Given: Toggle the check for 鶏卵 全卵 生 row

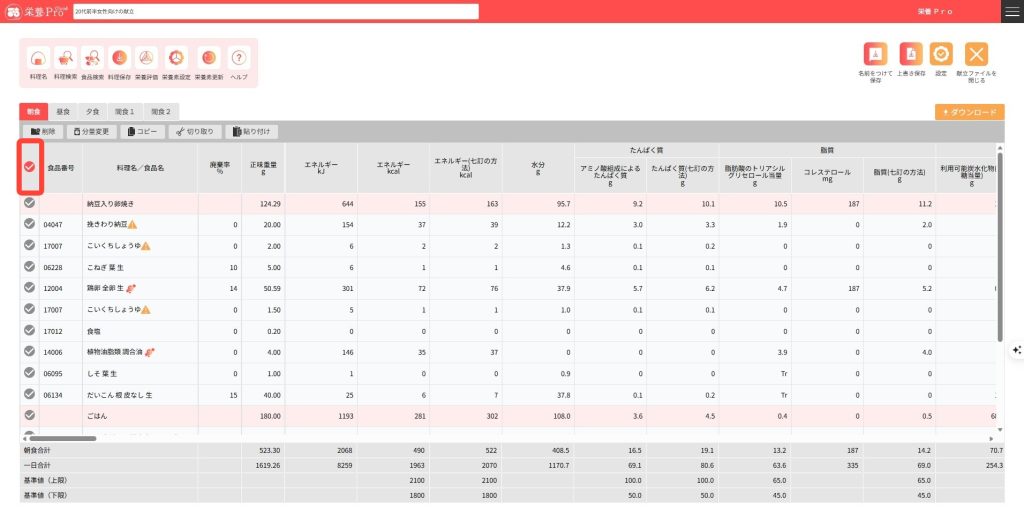Looking at the screenshot, I should [x=29, y=287].
